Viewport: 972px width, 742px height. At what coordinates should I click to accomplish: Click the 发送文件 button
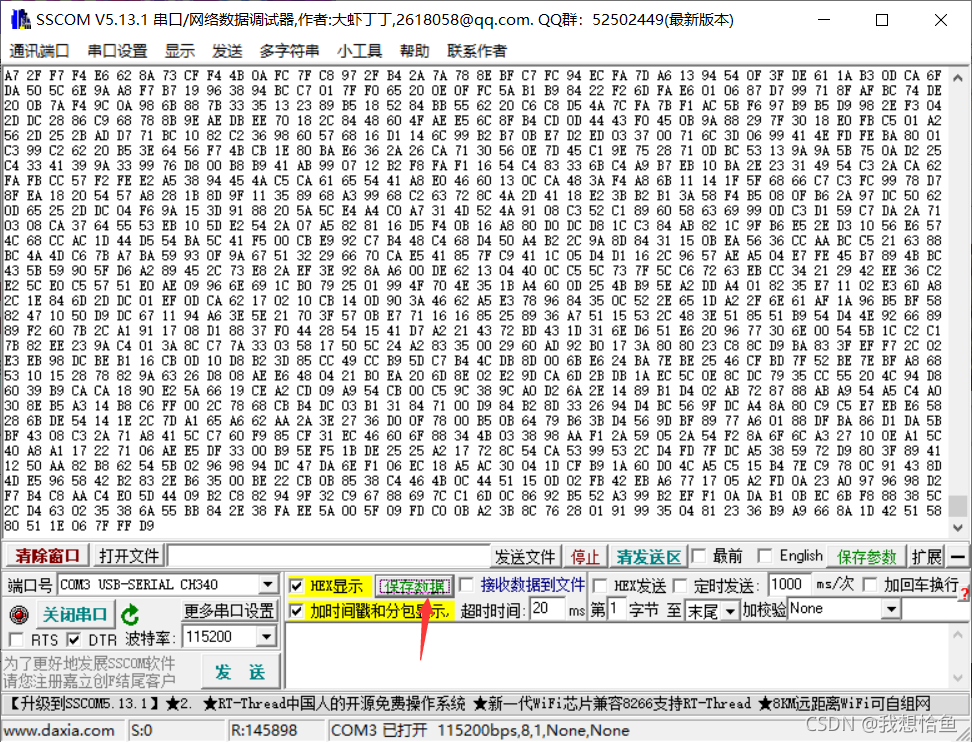525,557
